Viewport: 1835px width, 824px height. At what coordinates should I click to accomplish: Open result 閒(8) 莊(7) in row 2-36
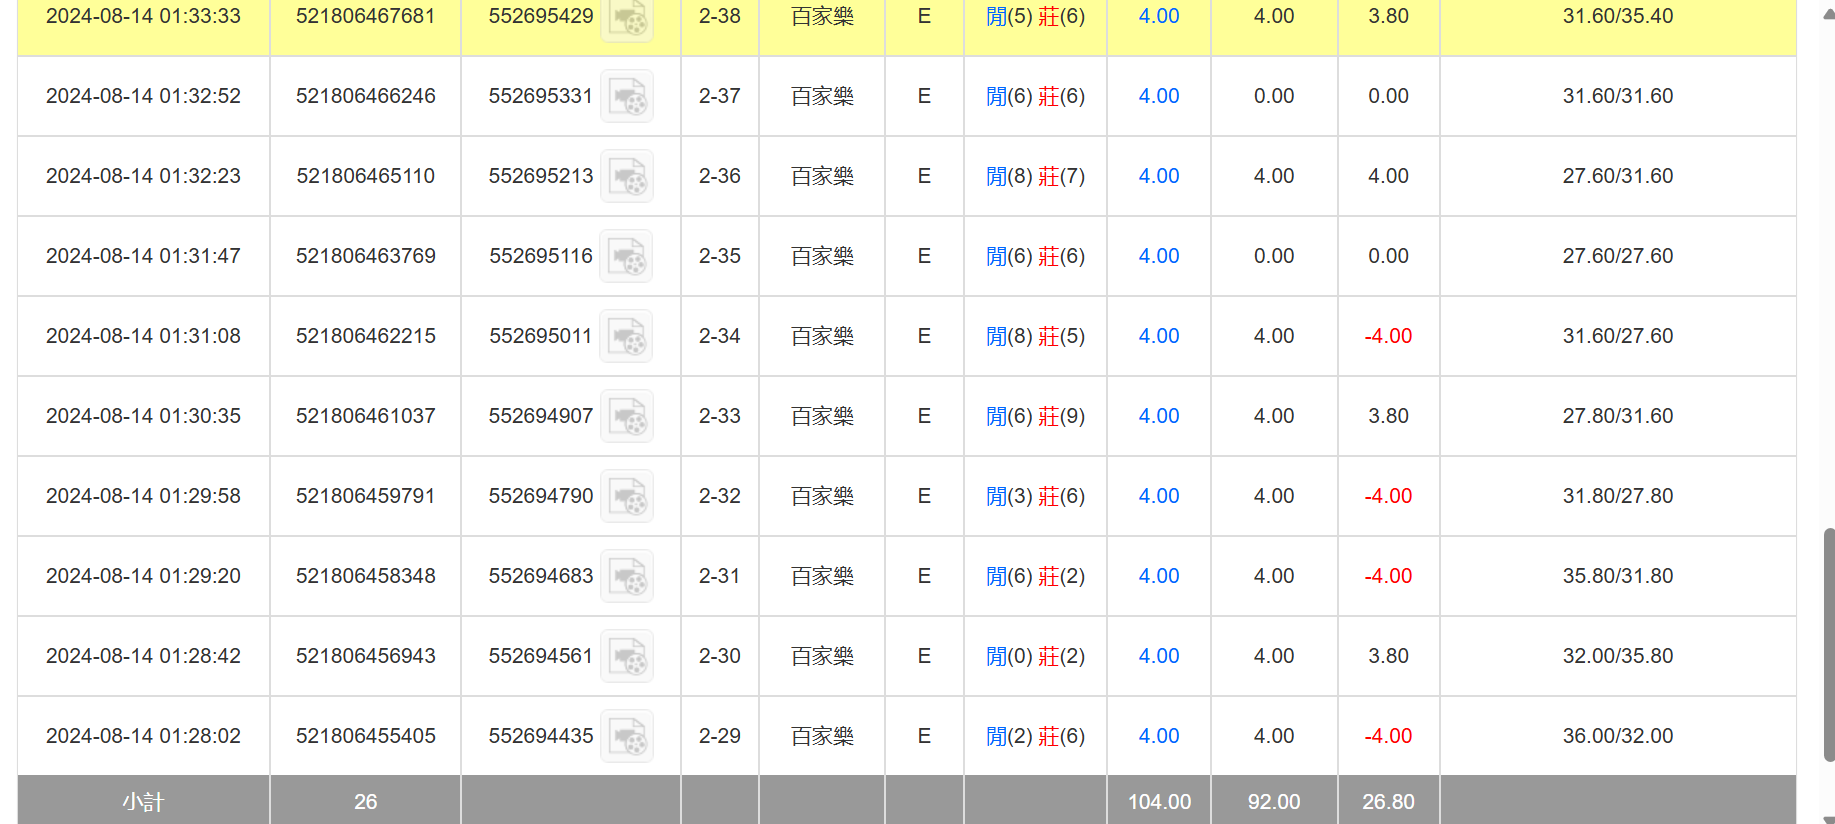1035,176
